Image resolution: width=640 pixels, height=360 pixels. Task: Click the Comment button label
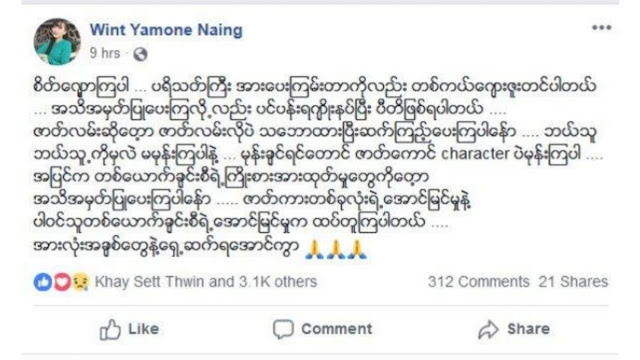pos(337,329)
